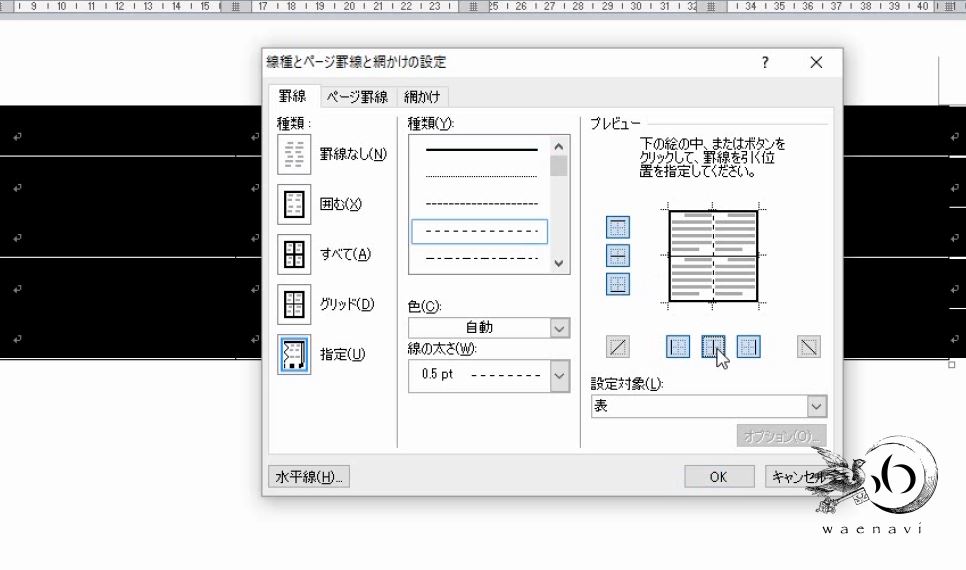Click the ruler column marker near 16

235,7
